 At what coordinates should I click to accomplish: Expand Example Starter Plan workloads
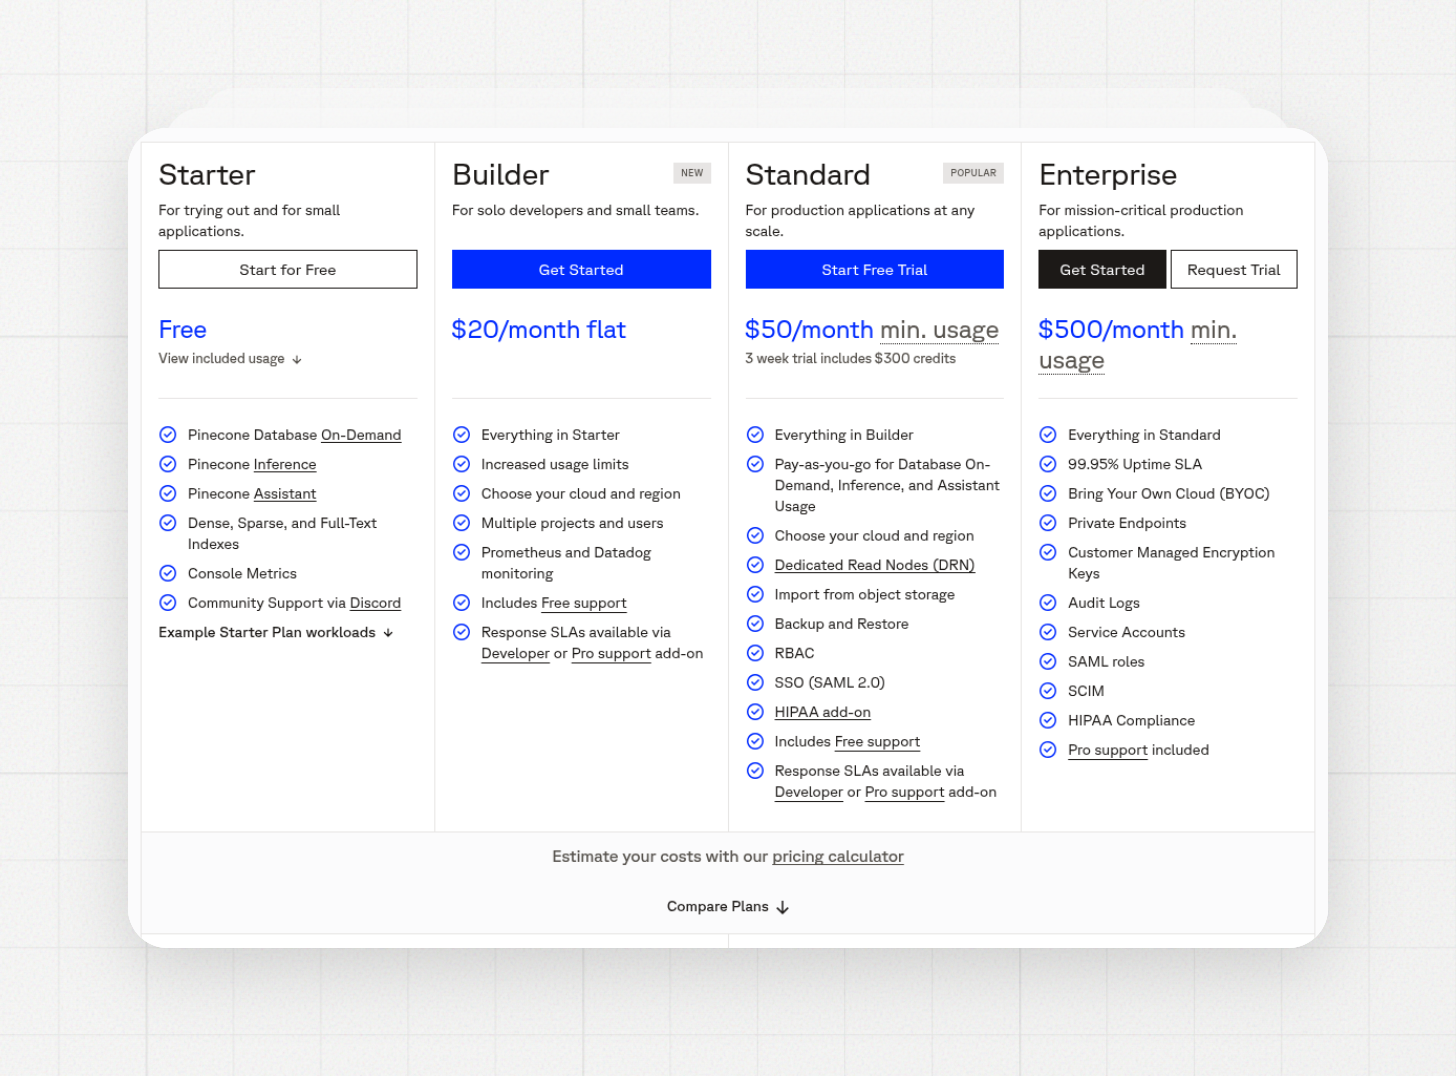(x=276, y=632)
